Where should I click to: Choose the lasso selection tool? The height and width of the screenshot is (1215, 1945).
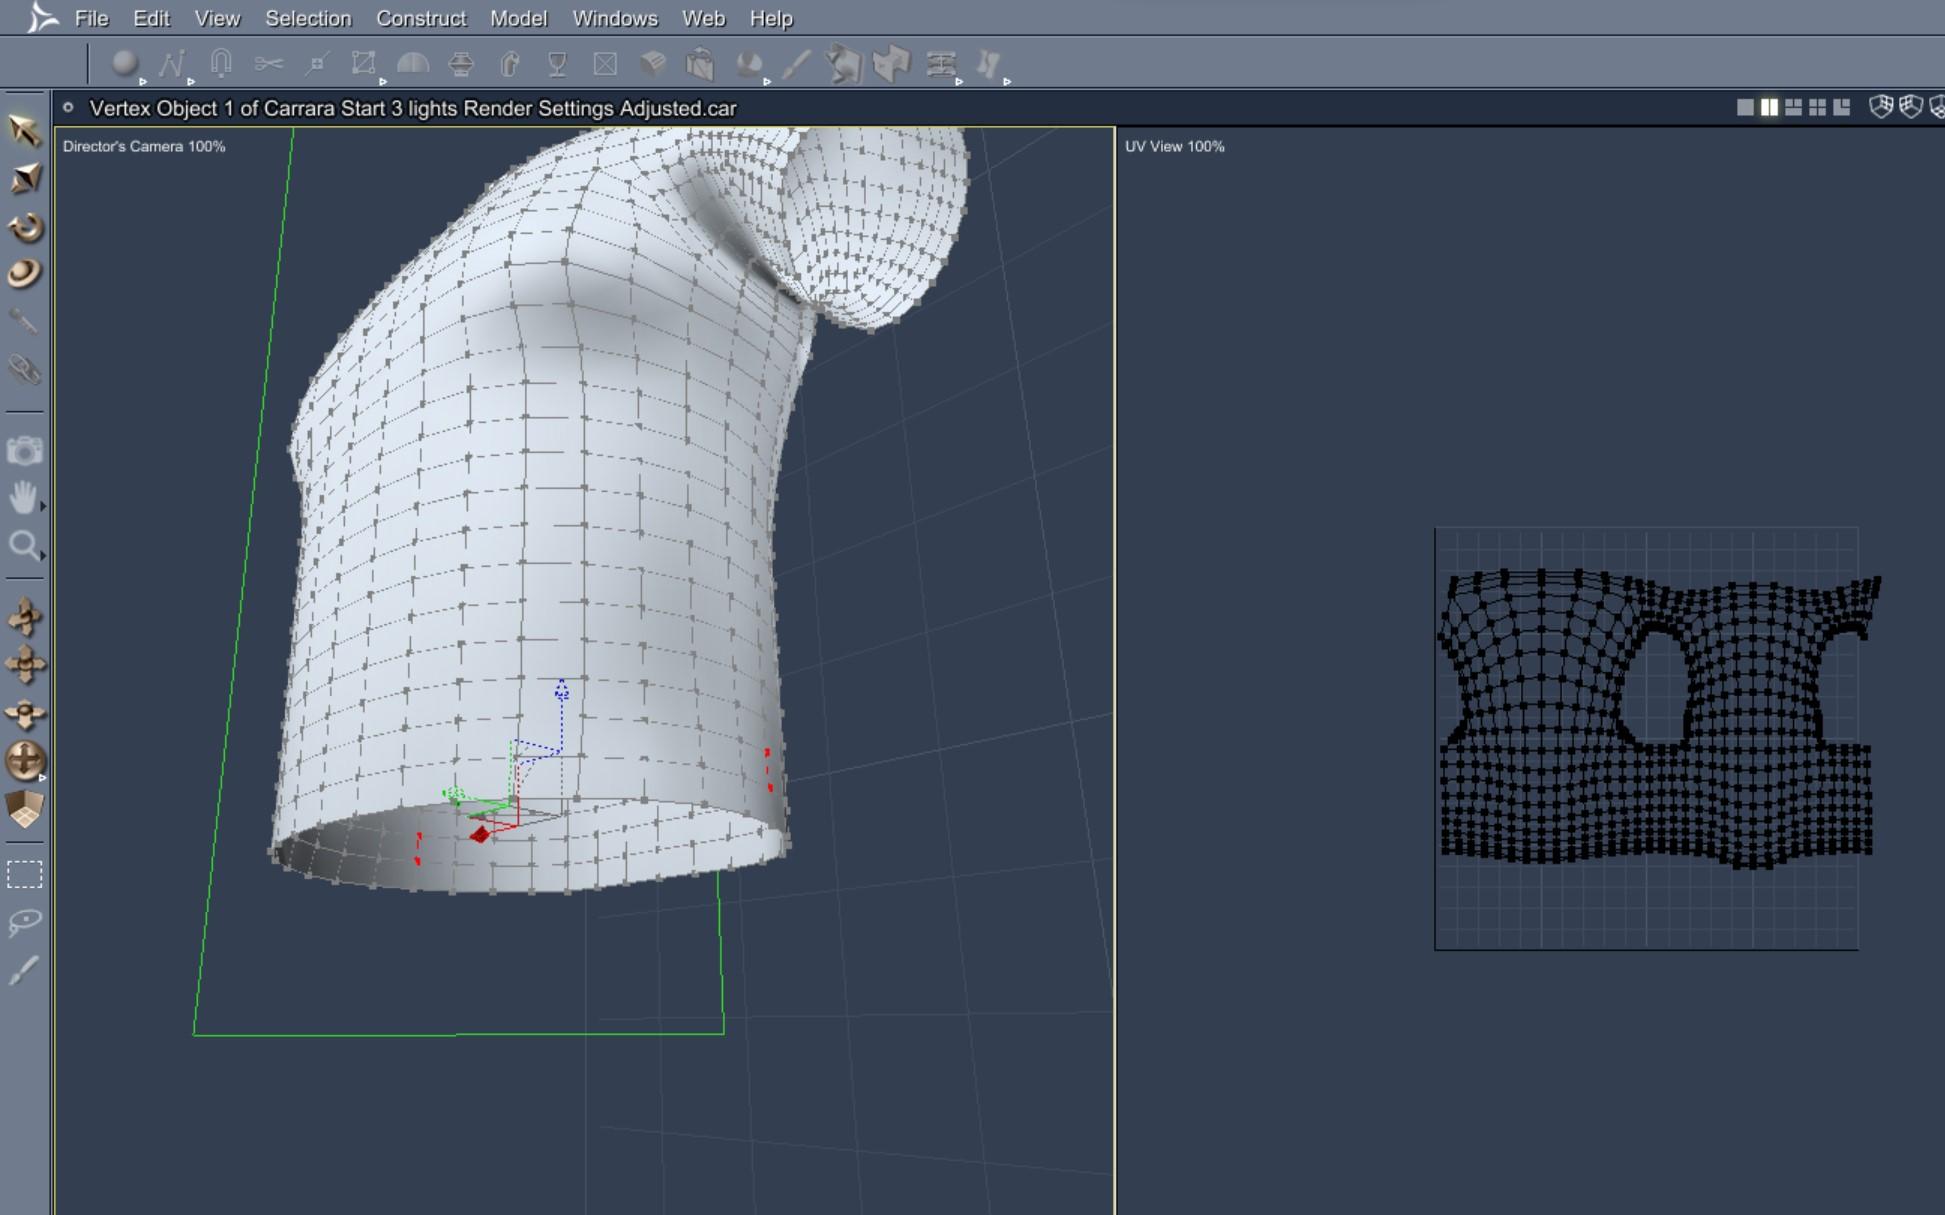click(24, 921)
